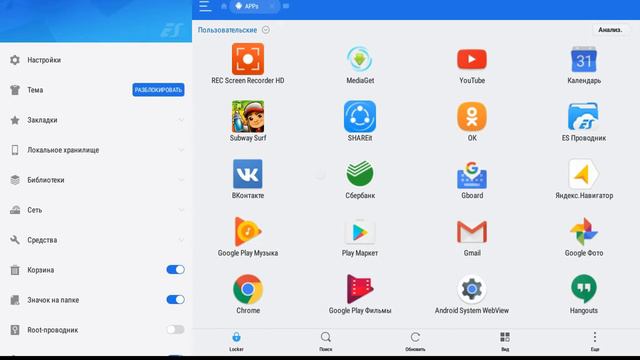Viewport: 640px width, 360px height.
Task: Open REC Screen Recorder HD app
Action: (x=248, y=59)
